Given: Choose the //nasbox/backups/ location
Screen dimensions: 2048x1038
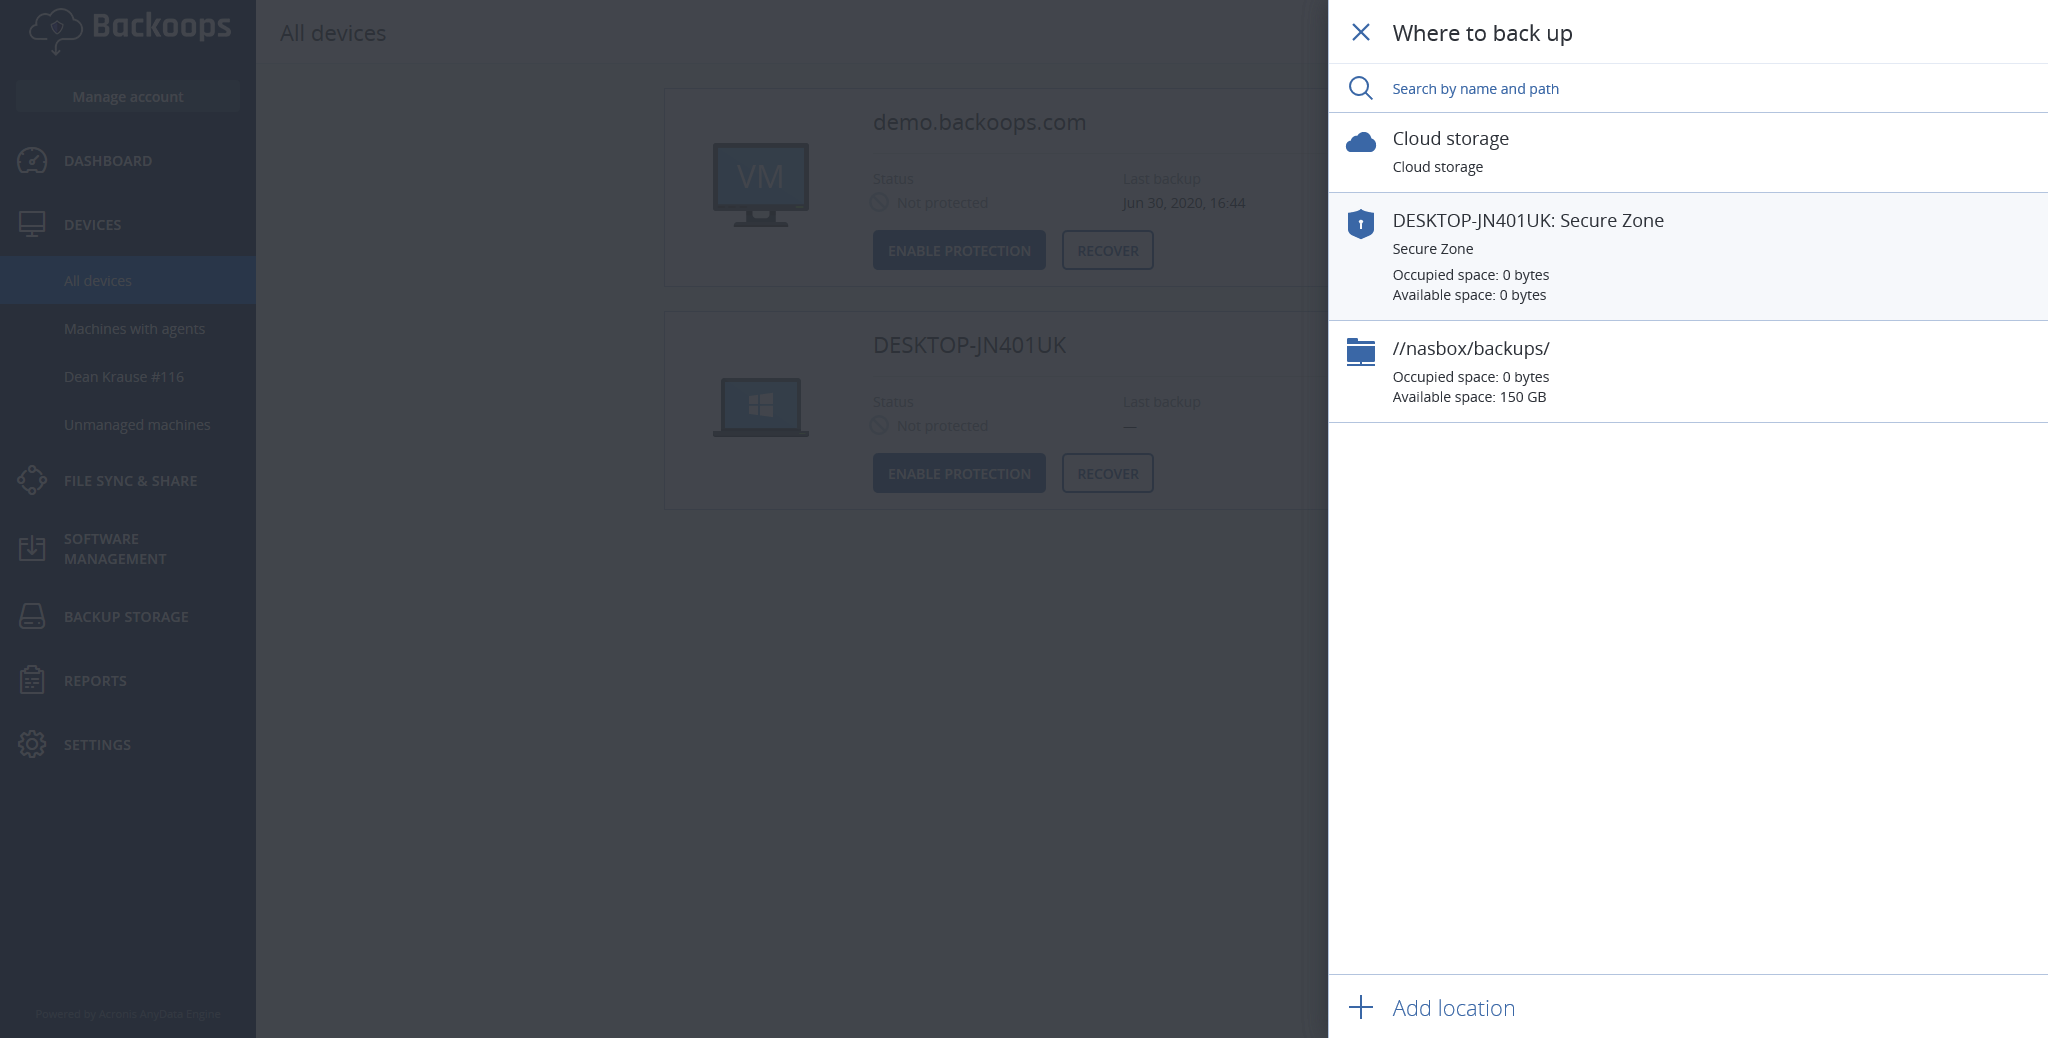Looking at the screenshot, I should [1688, 372].
